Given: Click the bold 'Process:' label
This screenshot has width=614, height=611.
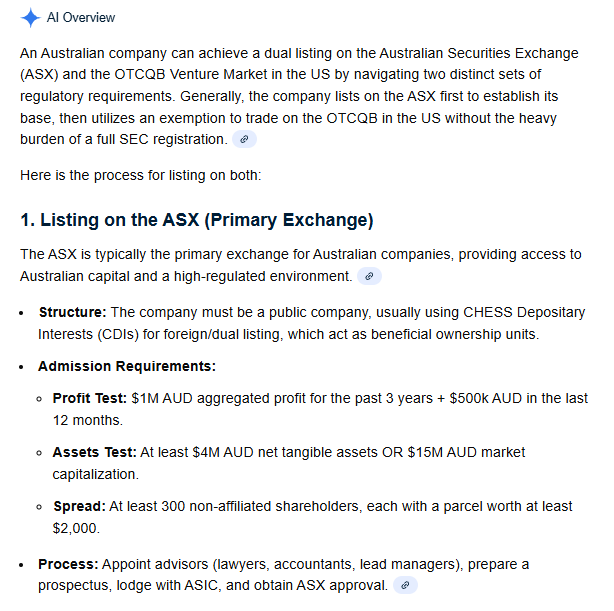Looking at the screenshot, I should pos(68,564).
